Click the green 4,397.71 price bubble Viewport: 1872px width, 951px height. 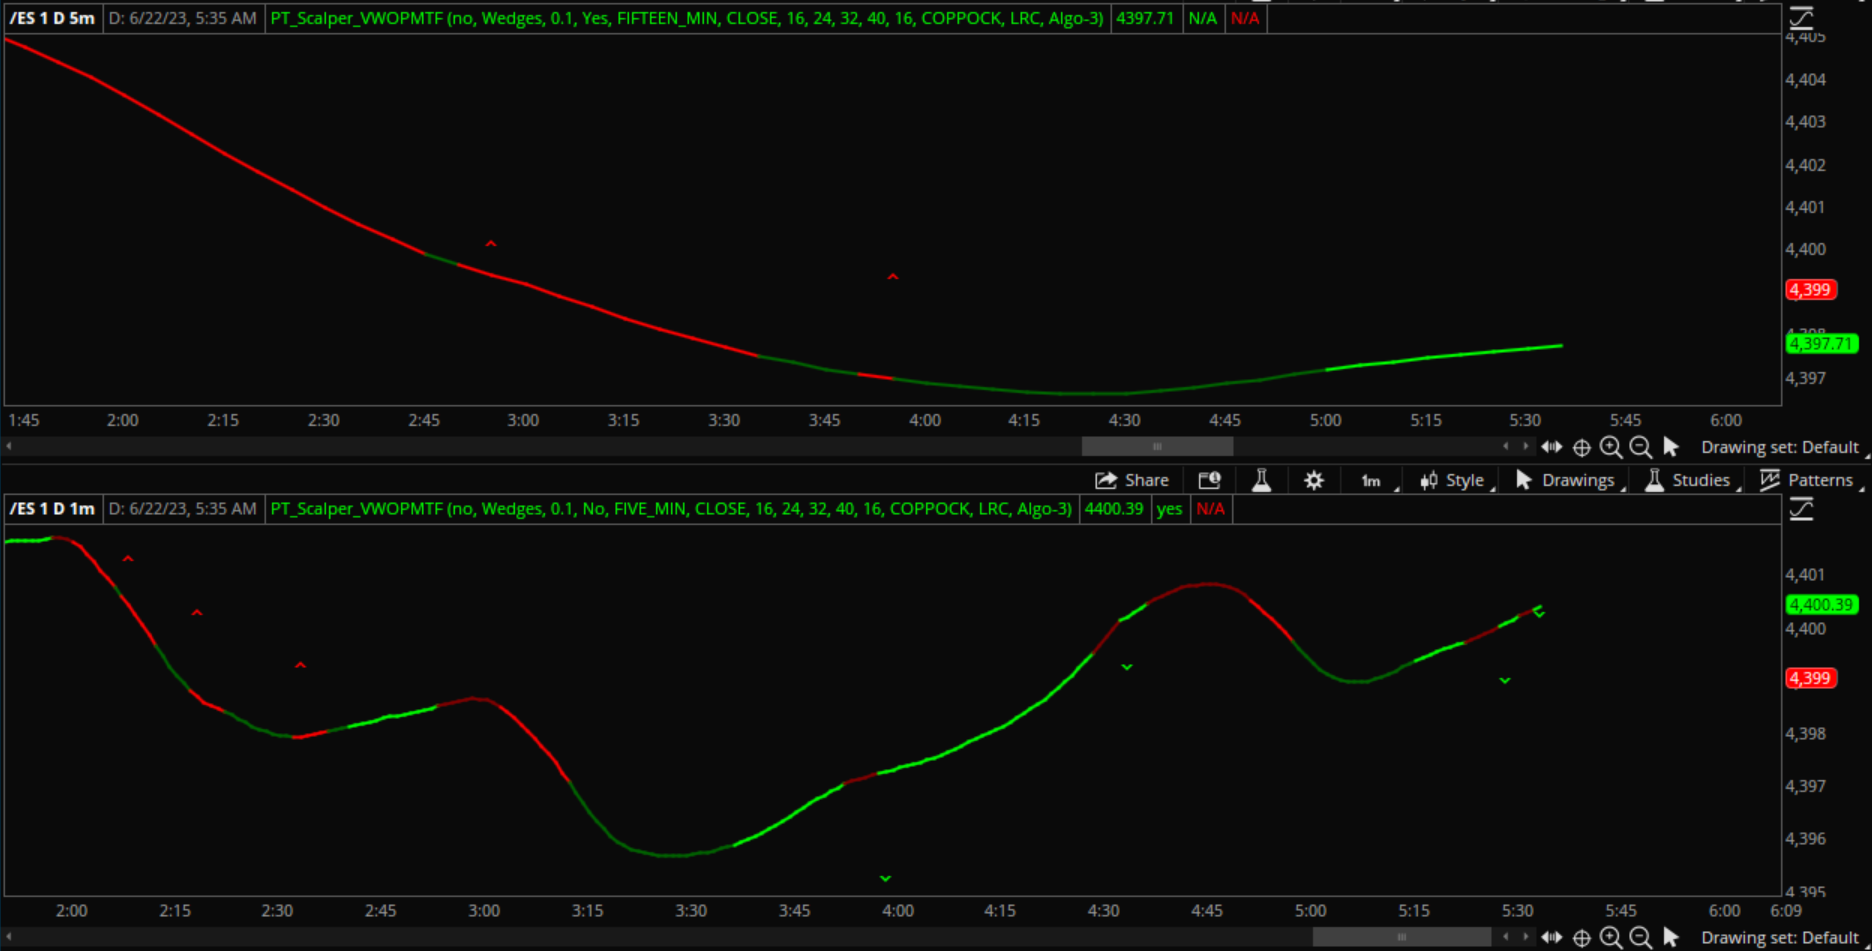(x=1822, y=343)
